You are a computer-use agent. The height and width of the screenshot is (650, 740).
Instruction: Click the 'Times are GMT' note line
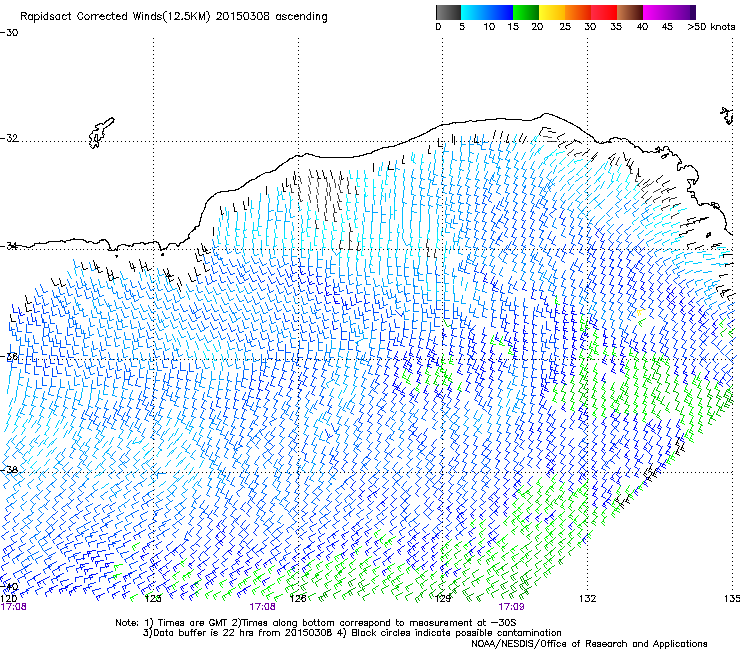(x=316, y=623)
